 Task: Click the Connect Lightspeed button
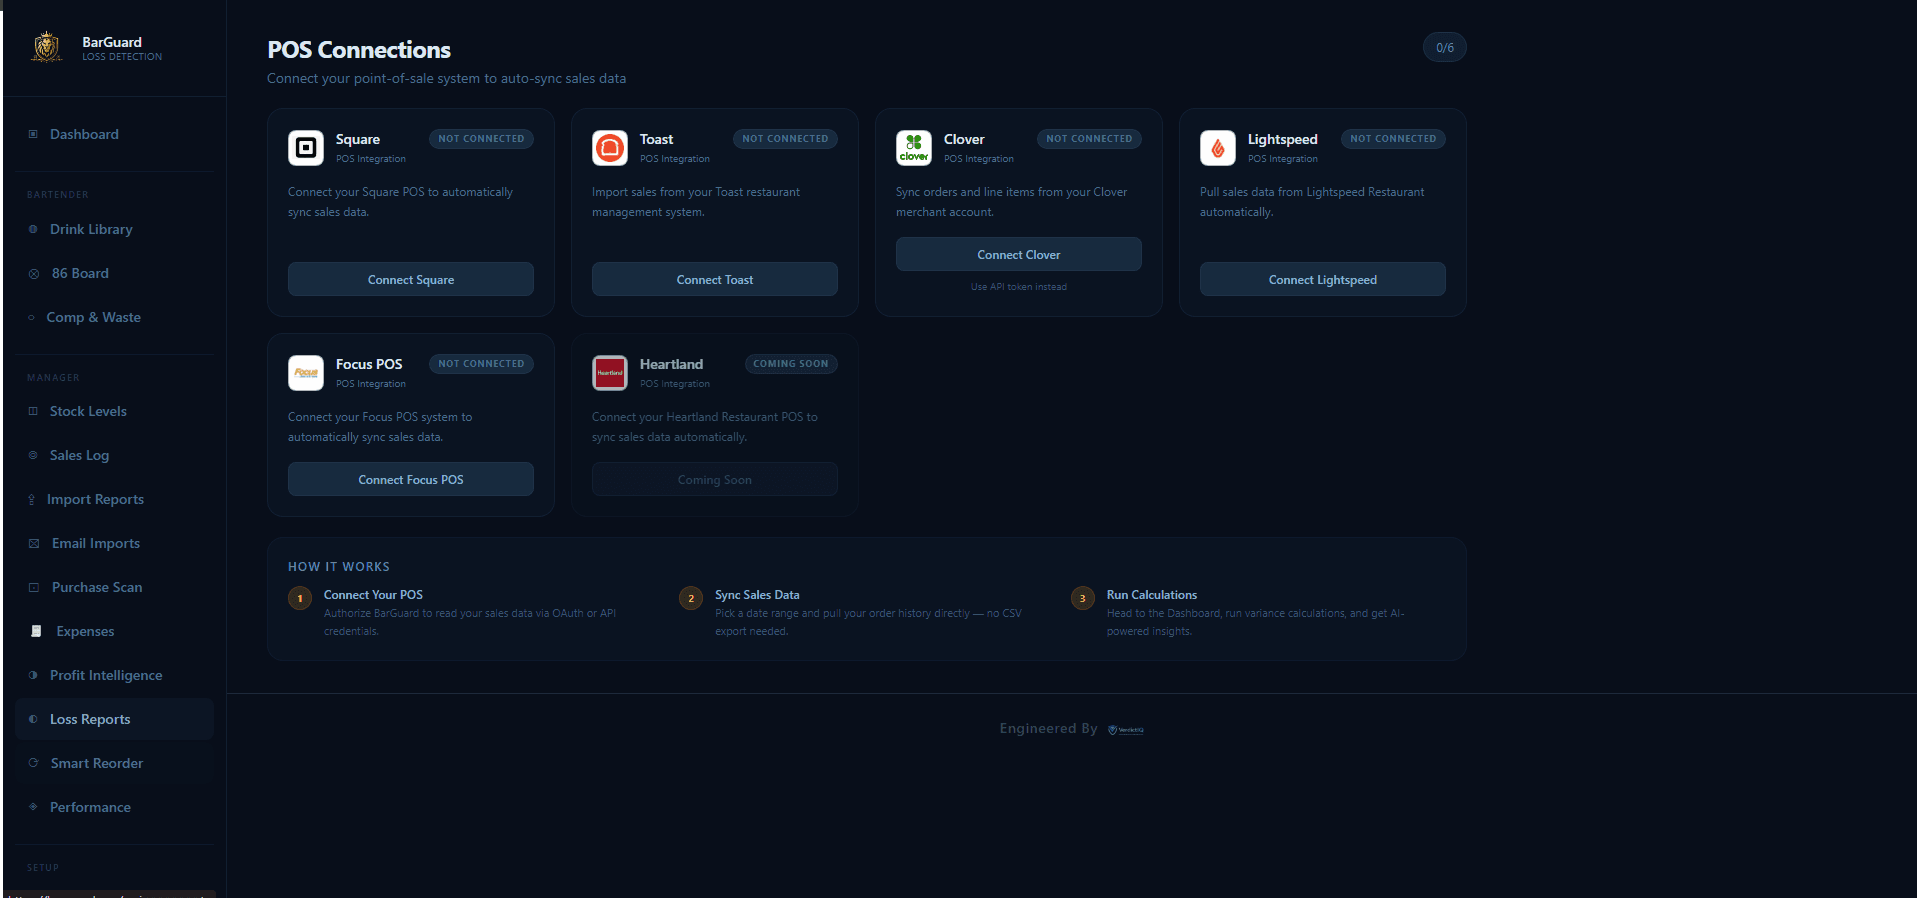tap(1323, 279)
